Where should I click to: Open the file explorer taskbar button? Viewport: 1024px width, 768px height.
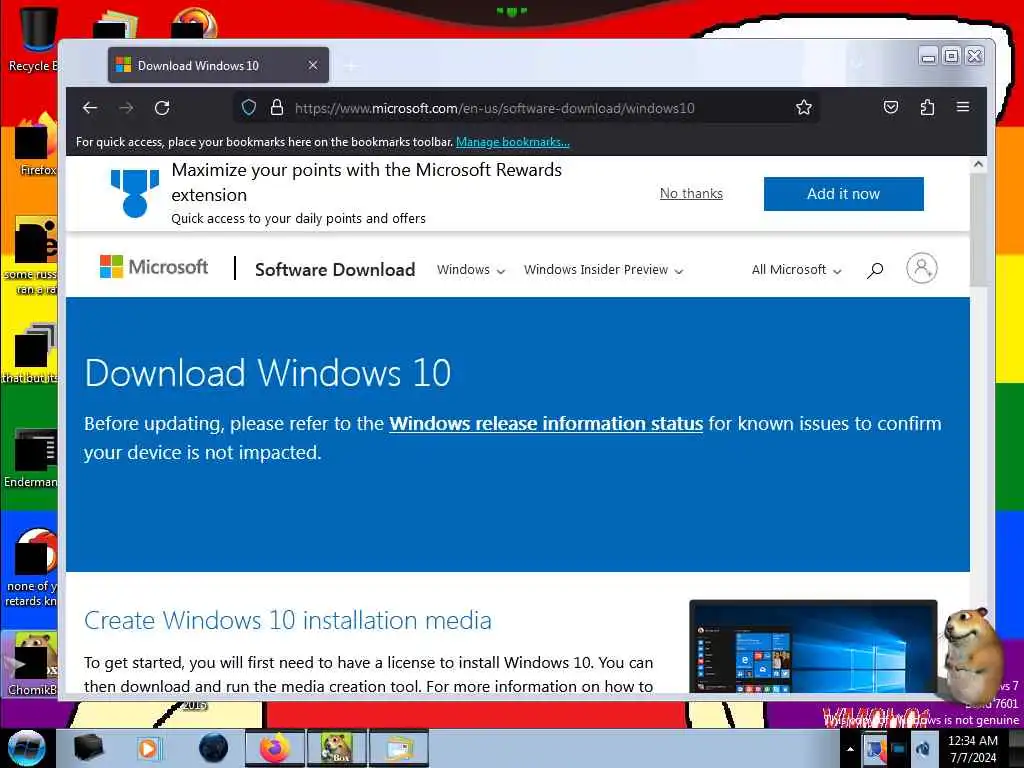pos(398,748)
